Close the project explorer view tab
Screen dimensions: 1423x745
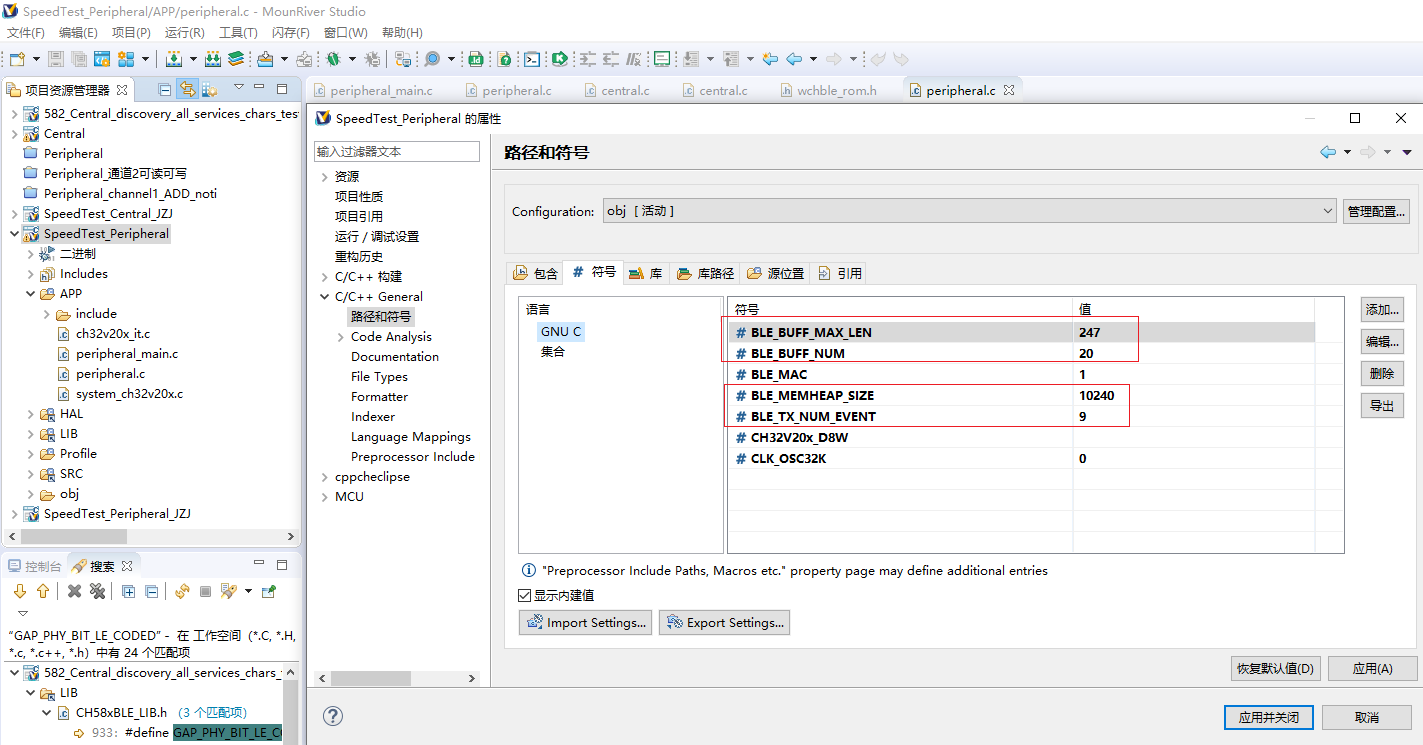click(122, 90)
